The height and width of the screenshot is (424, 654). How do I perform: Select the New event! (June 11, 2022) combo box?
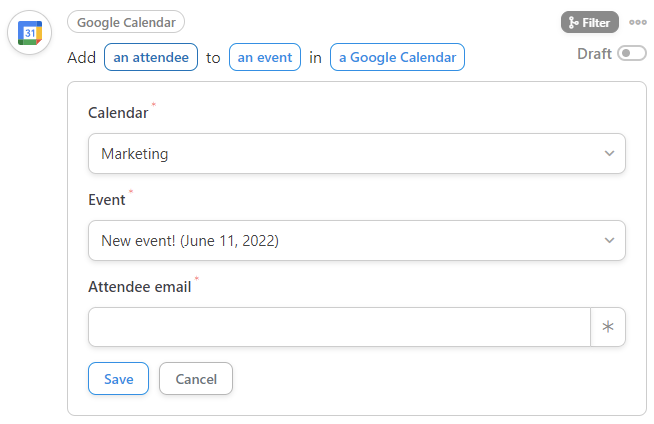click(357, 241)
